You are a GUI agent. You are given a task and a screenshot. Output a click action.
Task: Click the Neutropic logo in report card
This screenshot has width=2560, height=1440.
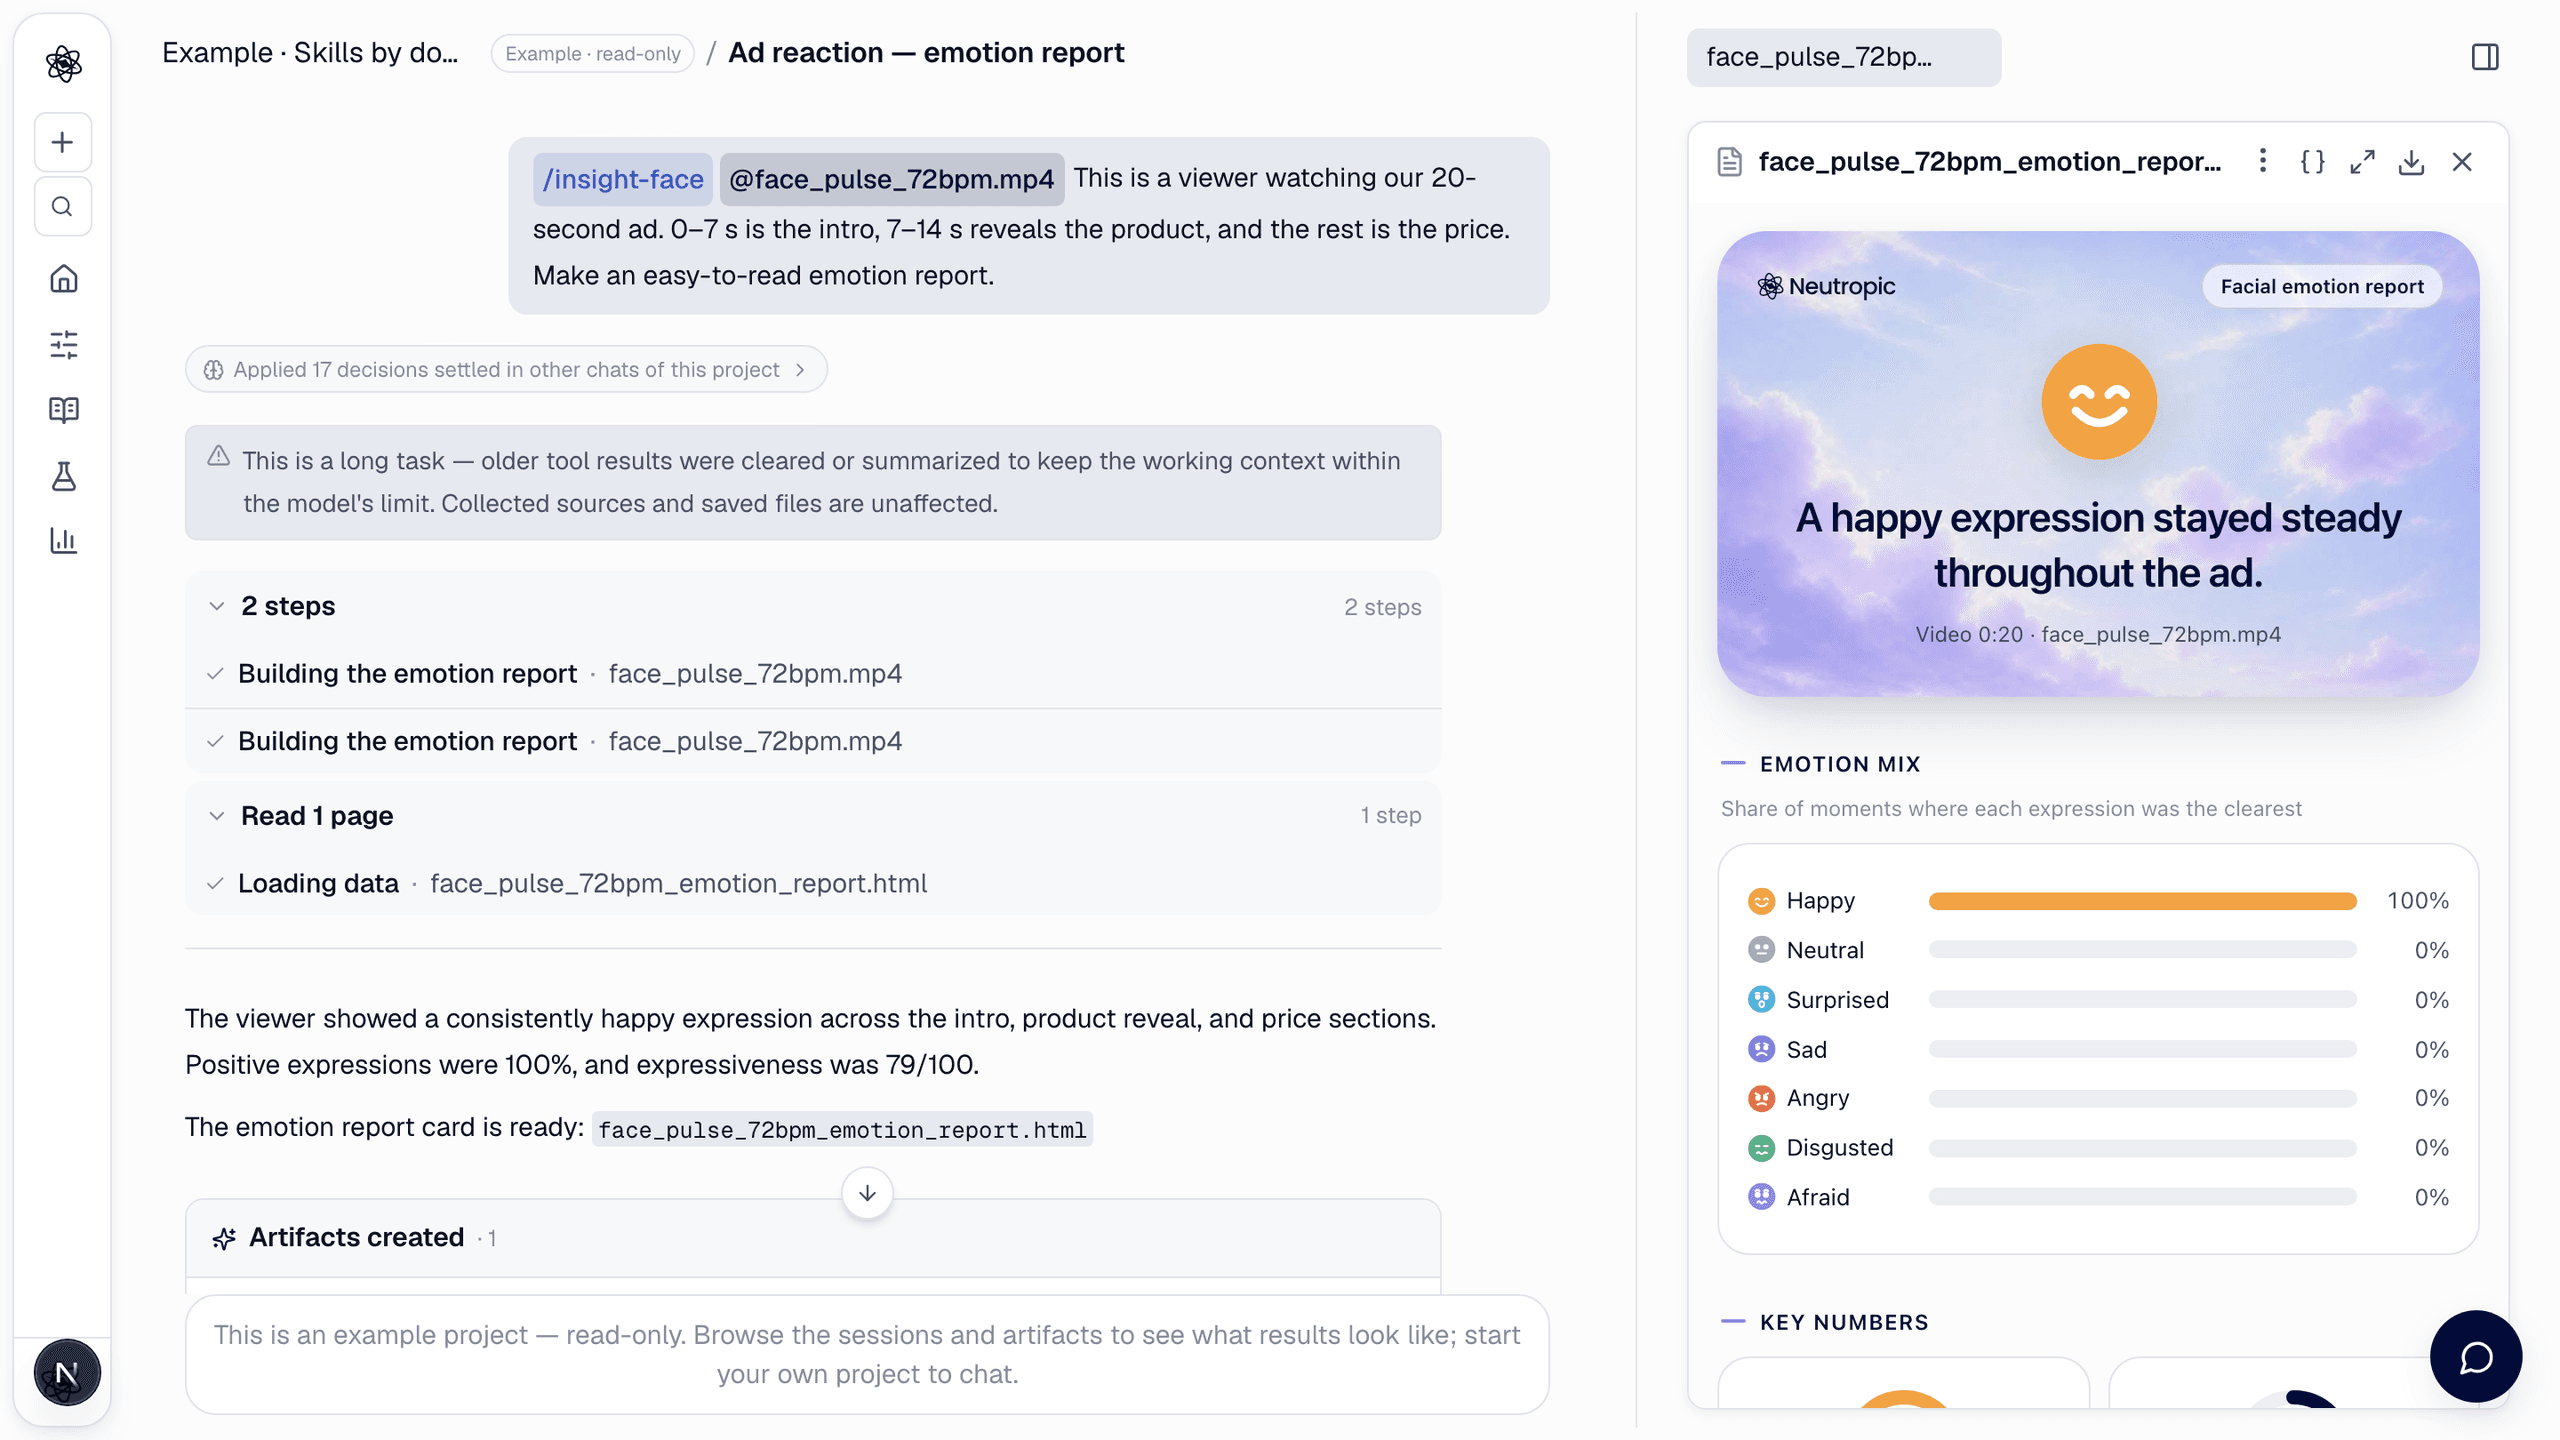pyautogui.click(x=1826, y=286)
